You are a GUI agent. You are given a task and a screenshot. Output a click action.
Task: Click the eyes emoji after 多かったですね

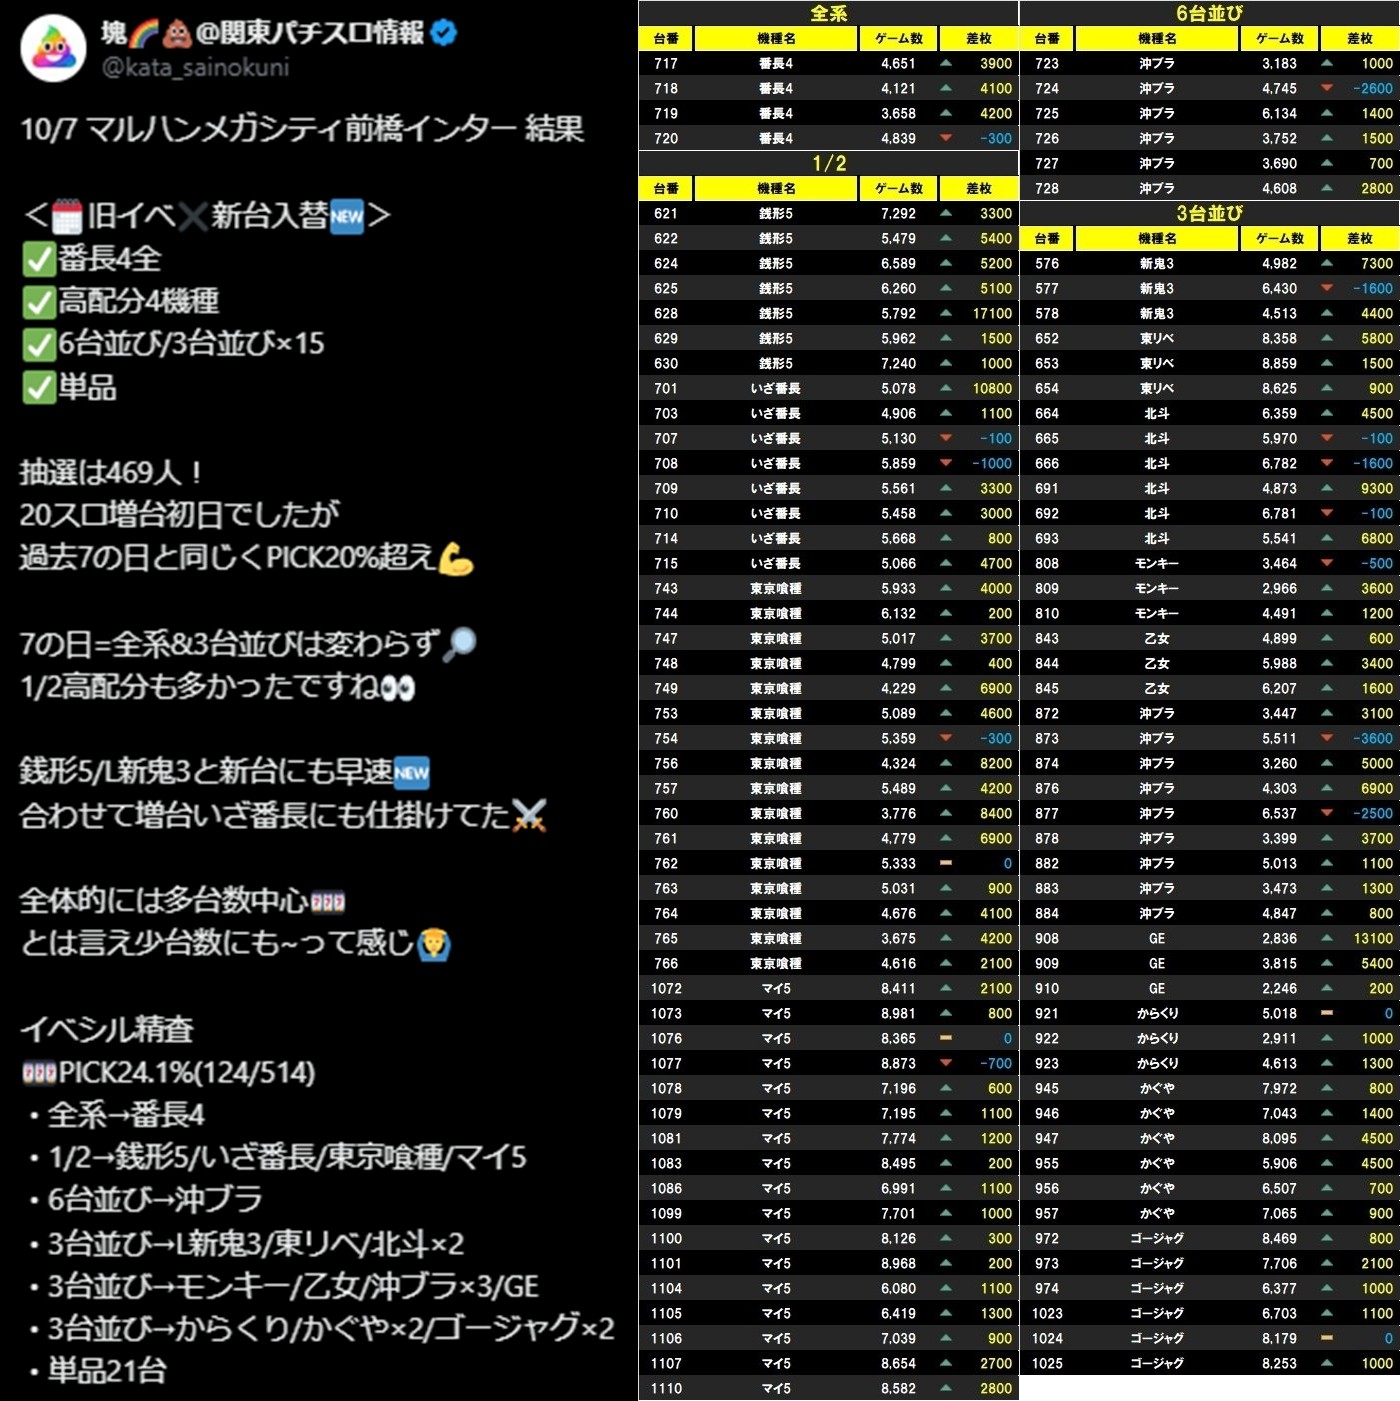pos(397,687)
